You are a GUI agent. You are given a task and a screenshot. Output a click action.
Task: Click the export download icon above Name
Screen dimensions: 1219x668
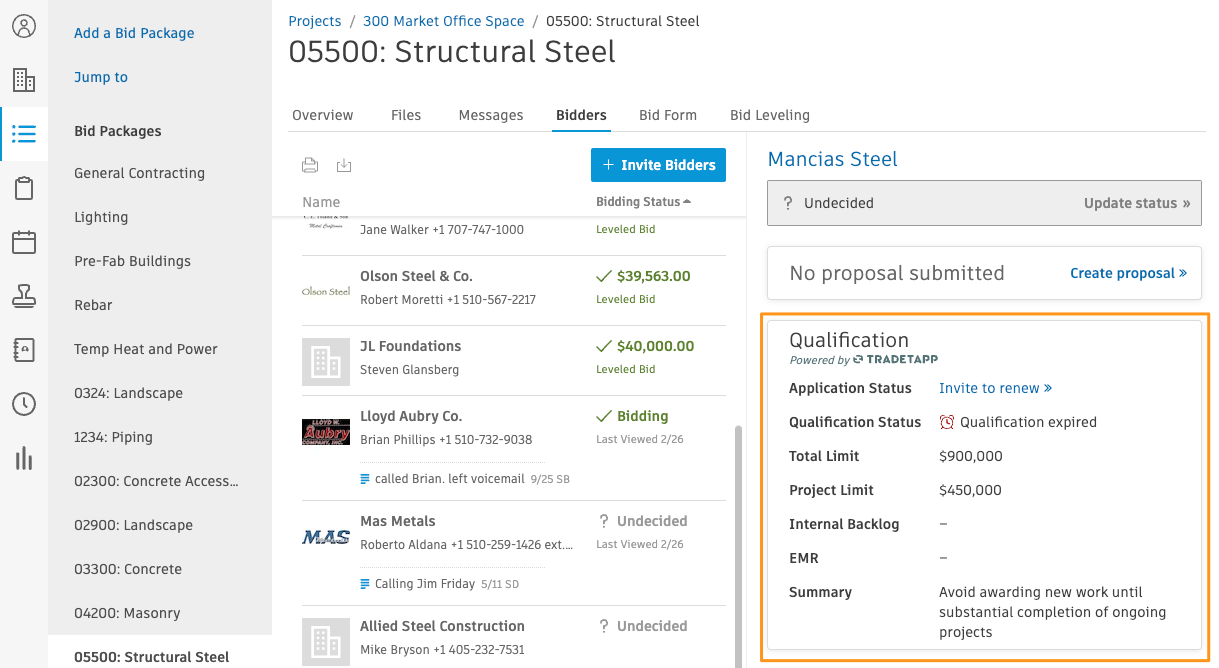[344, 165]
